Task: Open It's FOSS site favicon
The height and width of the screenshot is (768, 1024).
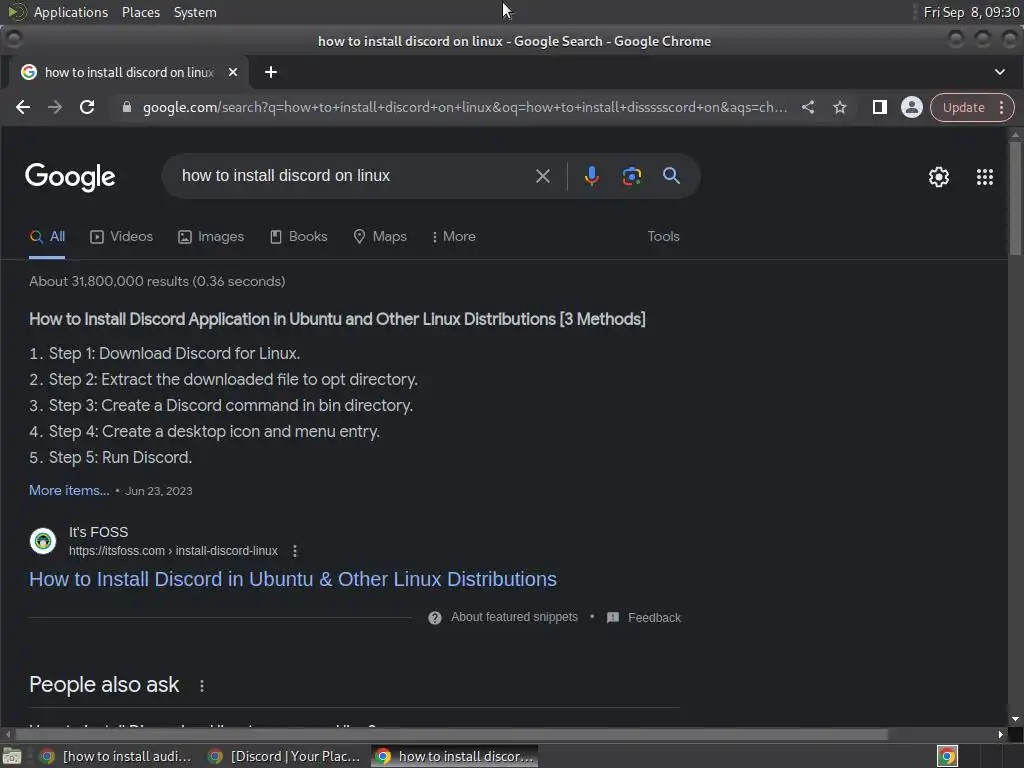Action: (x=43, y=541)
